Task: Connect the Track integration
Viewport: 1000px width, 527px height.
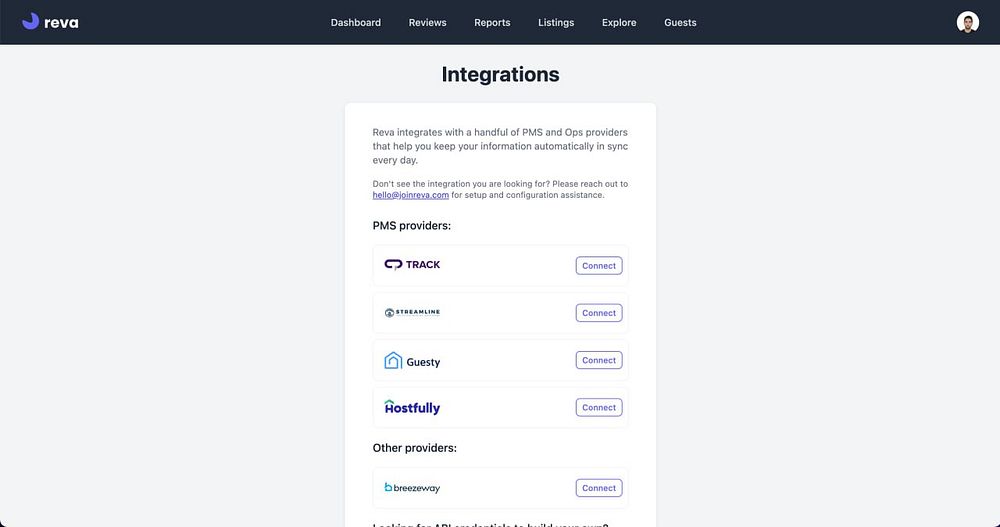Action: pyautogui.click(x=599, y=266)
